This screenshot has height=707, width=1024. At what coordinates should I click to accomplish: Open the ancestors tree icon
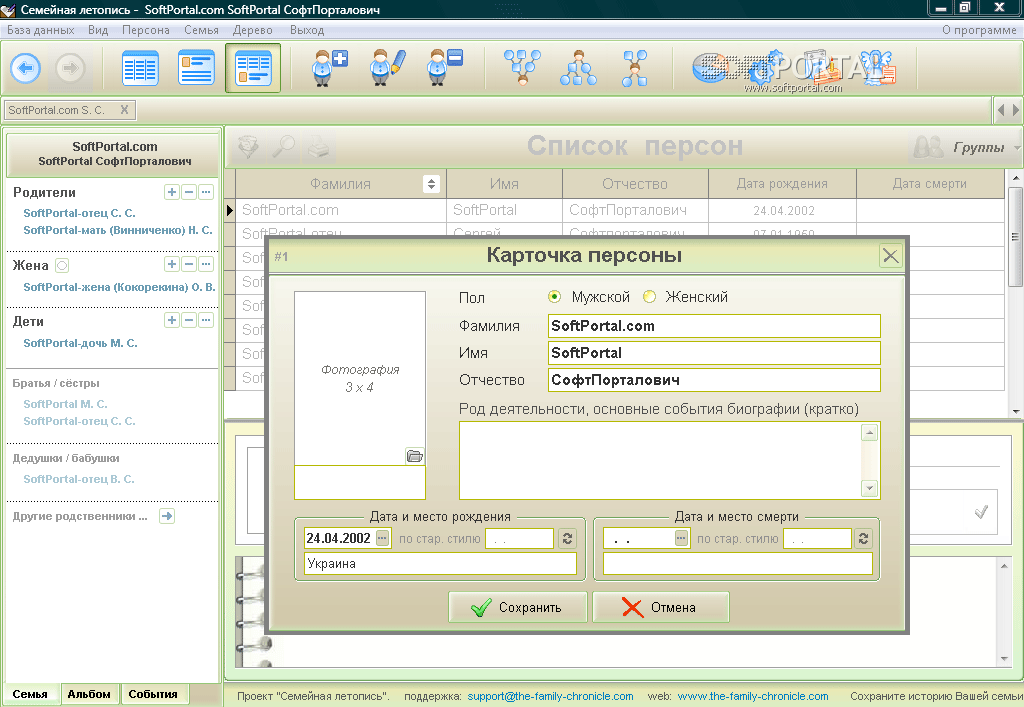[x=578, y=68]
